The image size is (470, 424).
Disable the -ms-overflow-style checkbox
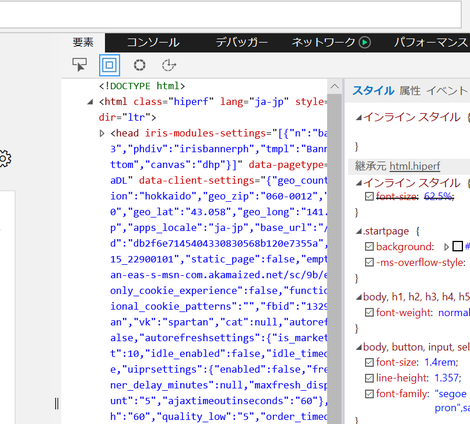tap(369, 262)
